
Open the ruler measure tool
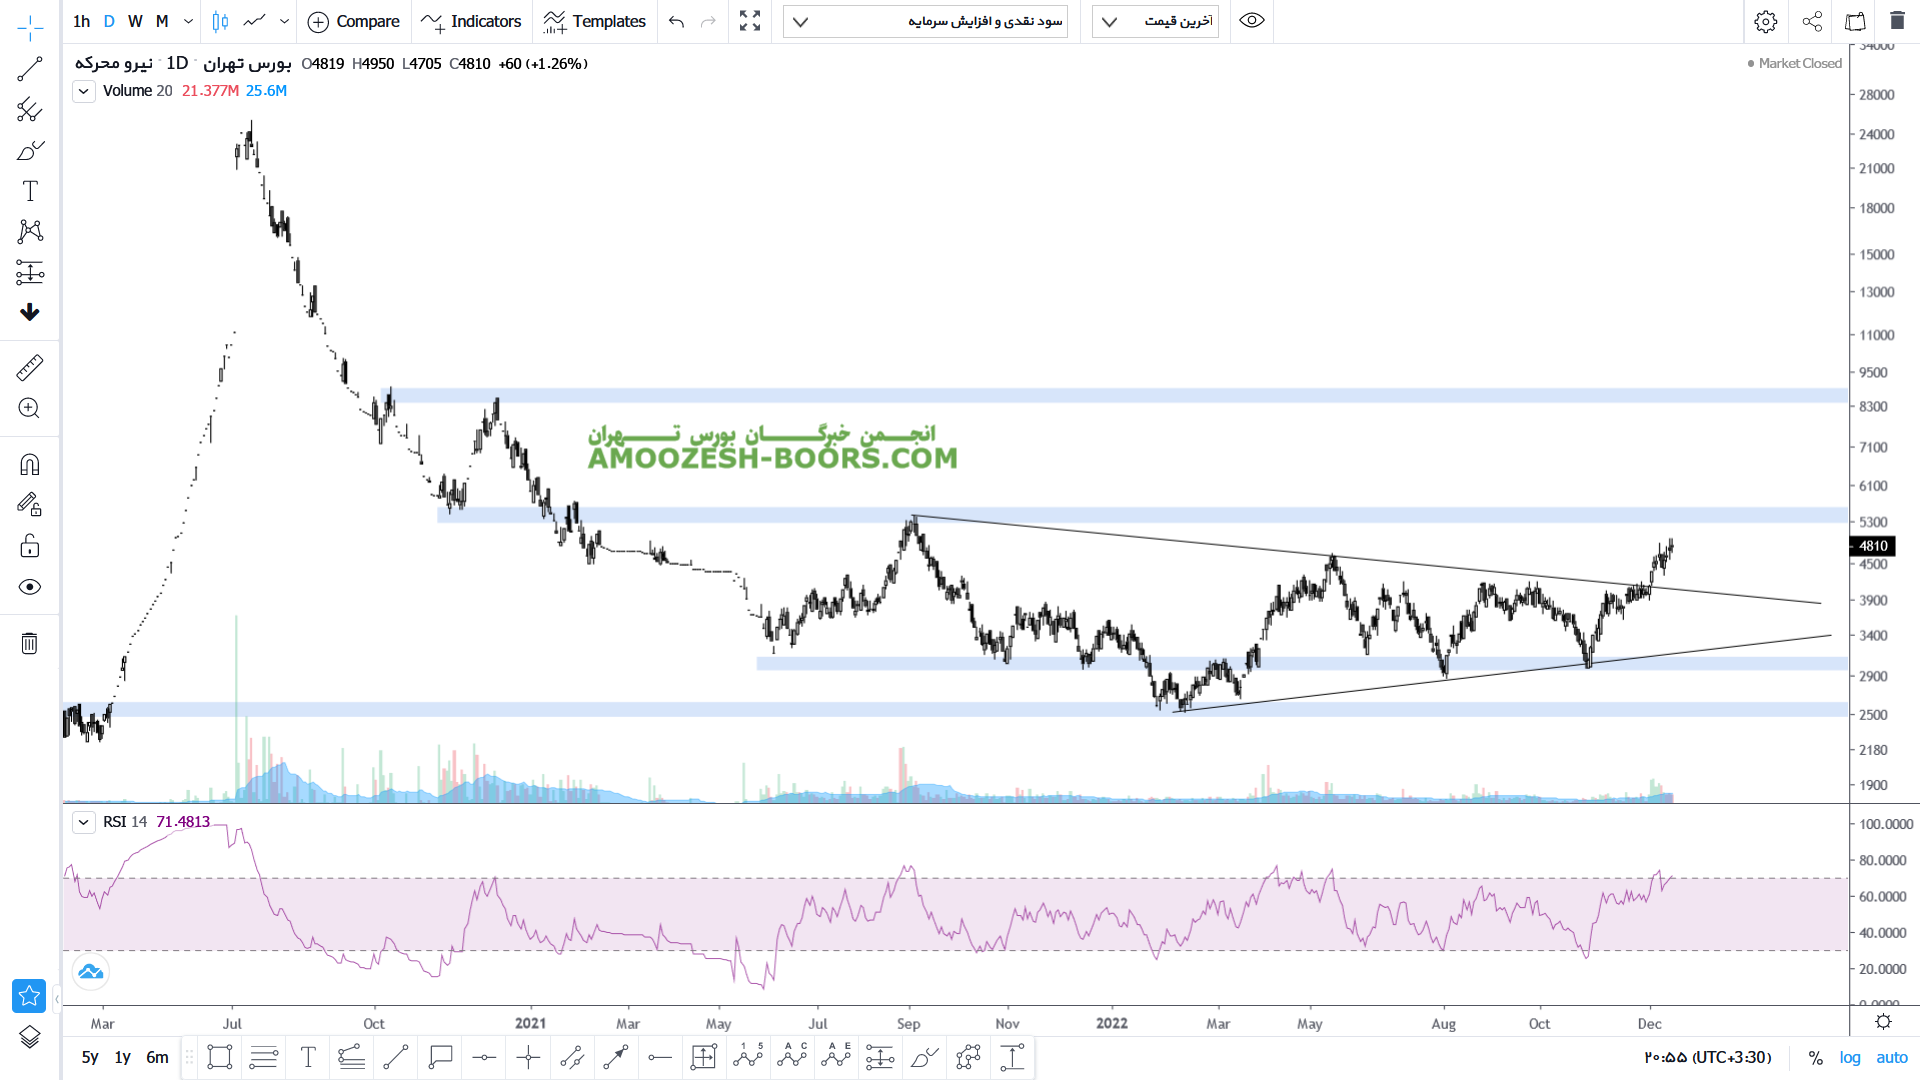pos(30,368)
